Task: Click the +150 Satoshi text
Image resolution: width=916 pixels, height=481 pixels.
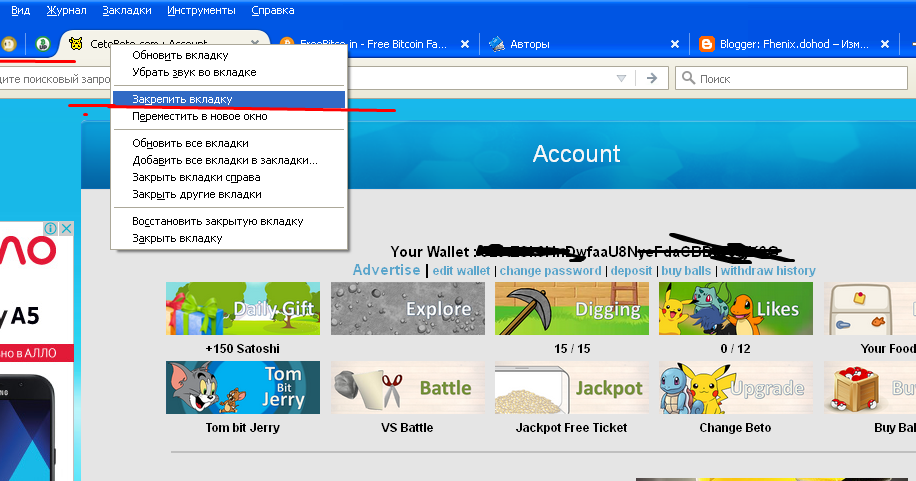Action: pyautogui.click(x=242, y=349)
